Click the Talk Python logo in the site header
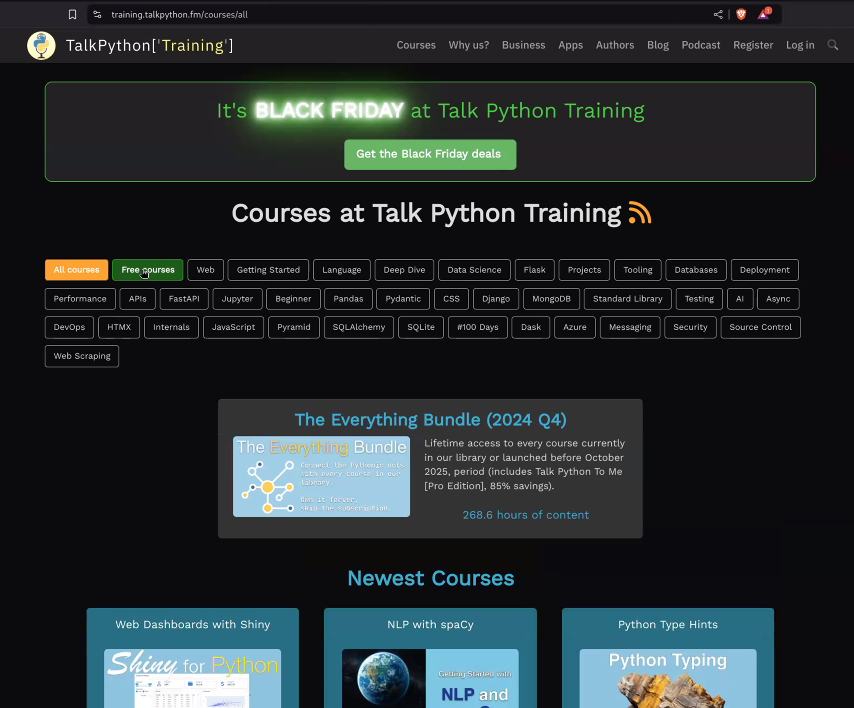This screenshot has height=708, width=854. point(41,45)
